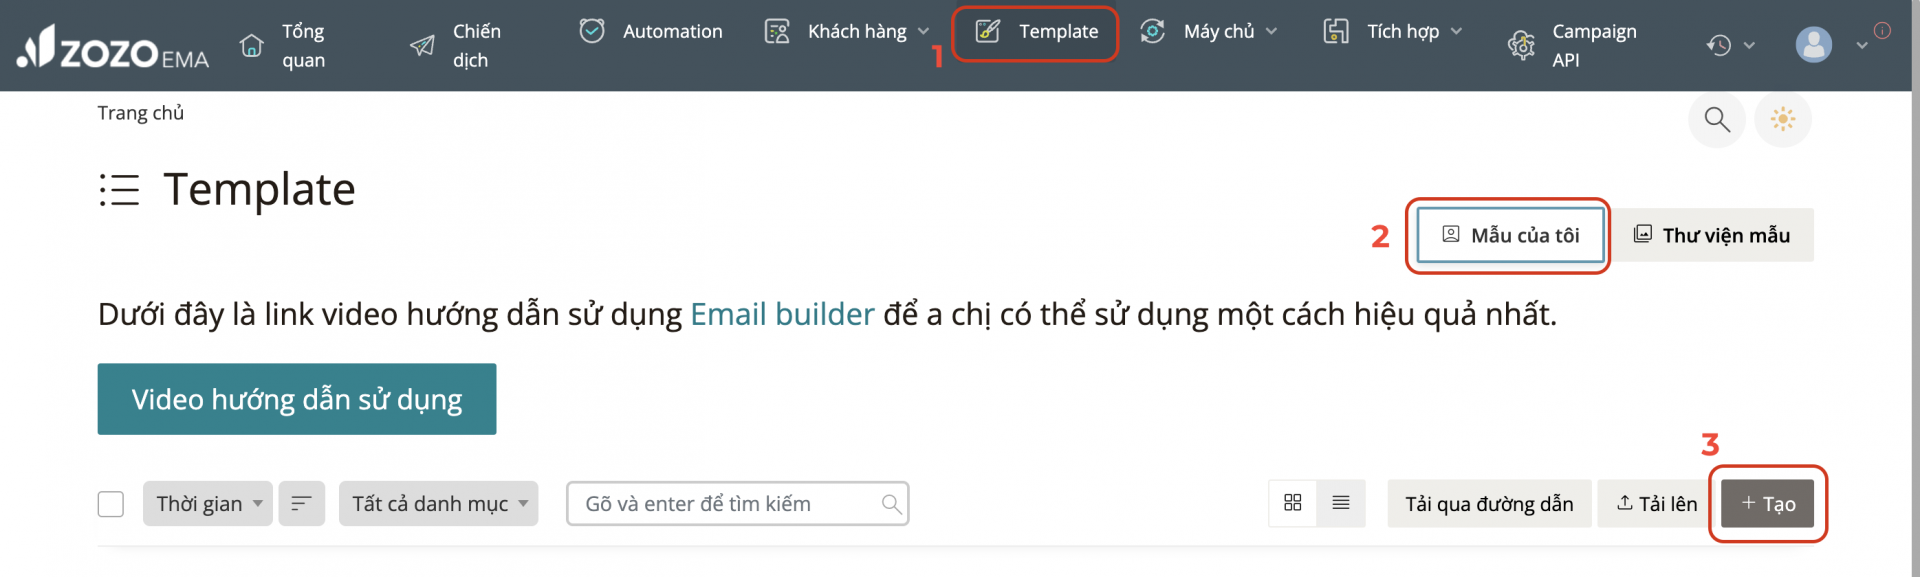Open the Thời gian sort dropdown
This screenshot has width=1920, height=577.
208,504
